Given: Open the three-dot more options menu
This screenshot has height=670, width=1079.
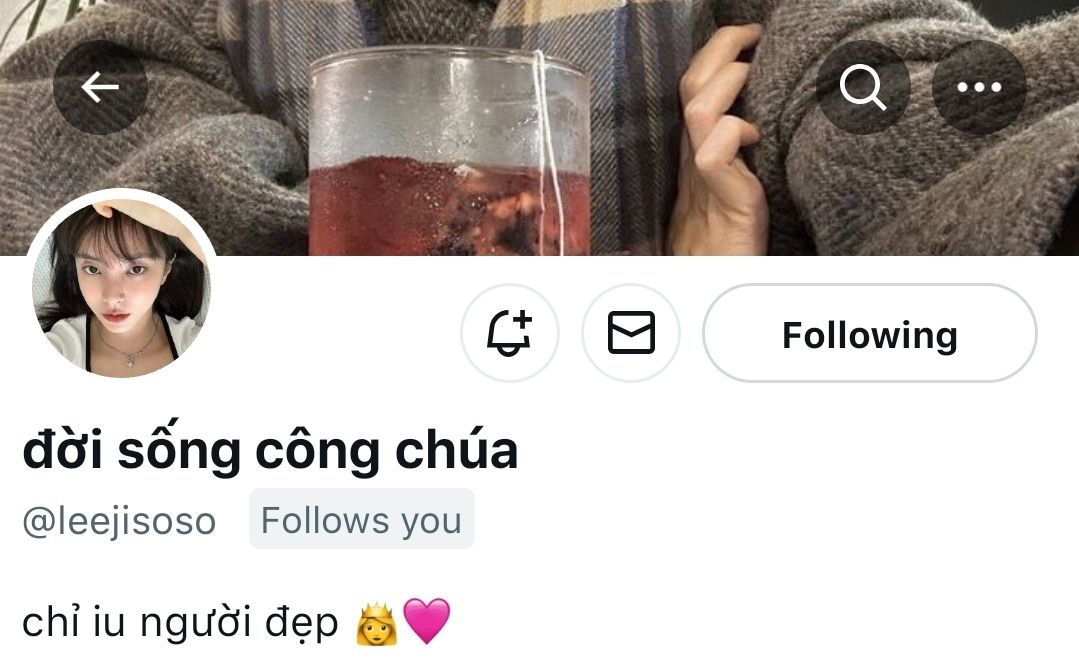Looking at the screenshot, I should point(979,87).
